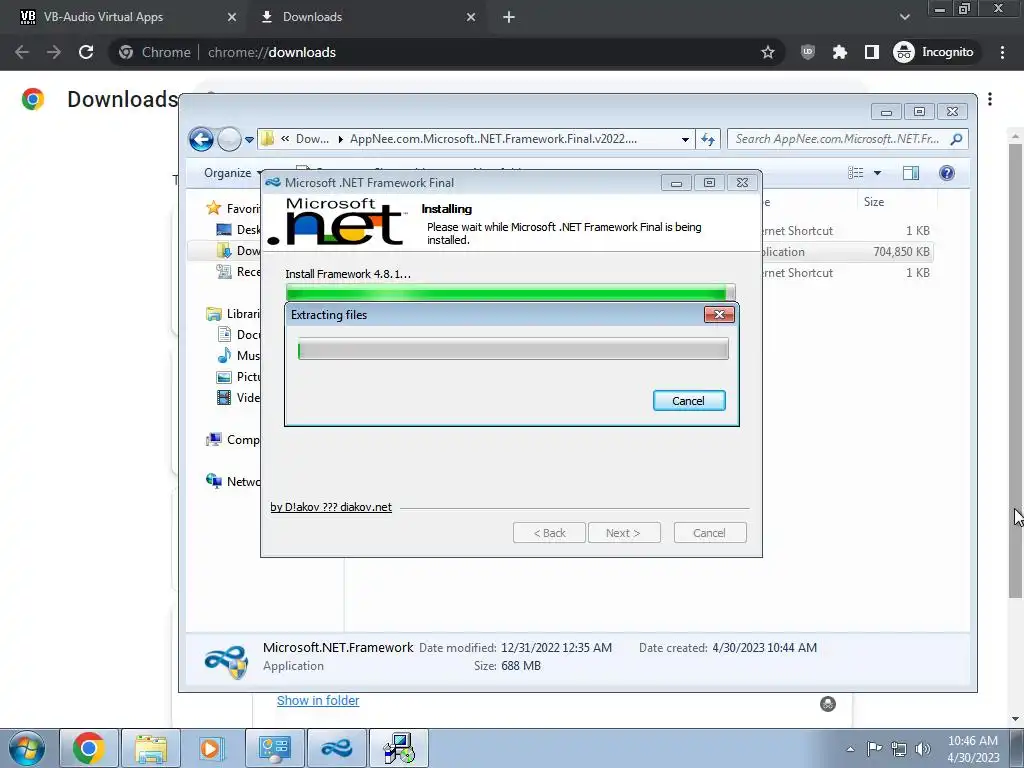Select Libraries in the navigation pane

[234, 313]
